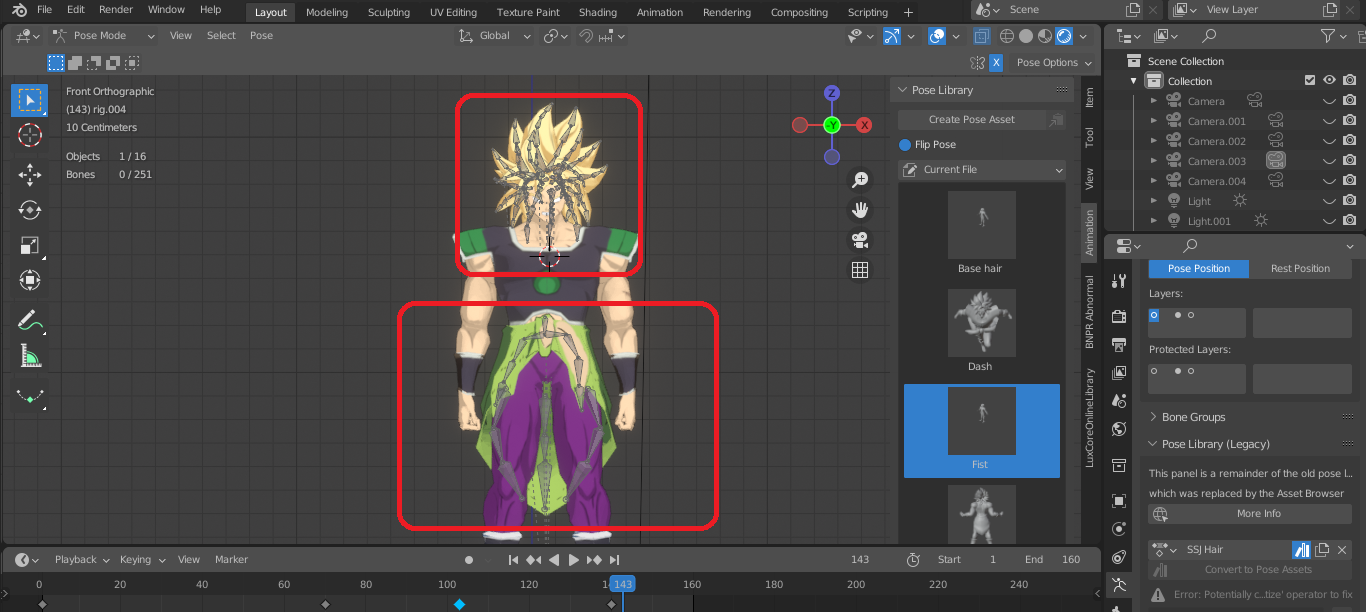The image size is (1366, 612).
Task: Collapse the Pose Library panel
Action: tap(902, 90)
